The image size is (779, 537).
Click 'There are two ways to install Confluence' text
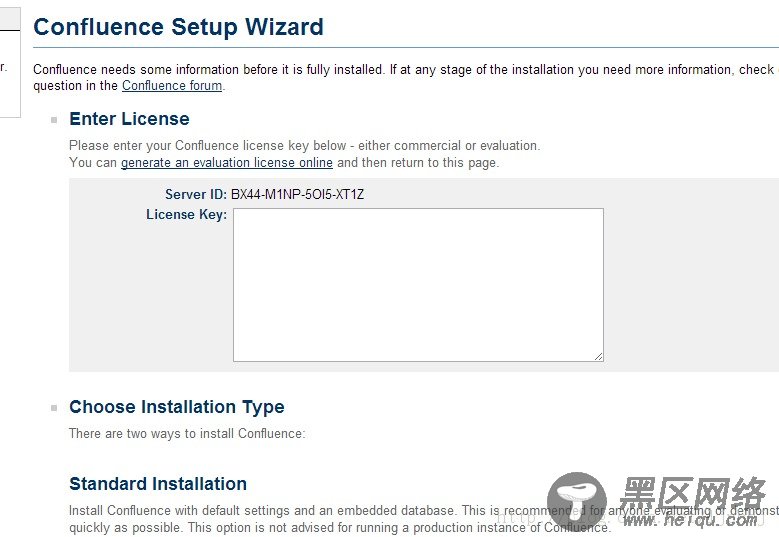[187, 433]
